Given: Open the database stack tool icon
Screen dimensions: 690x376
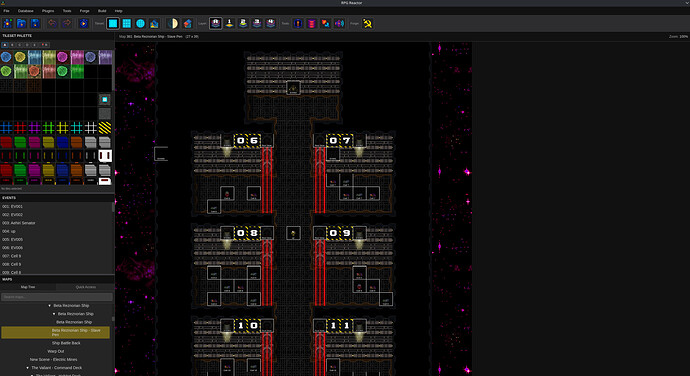Looking at the screenshot, I should 312,23.
